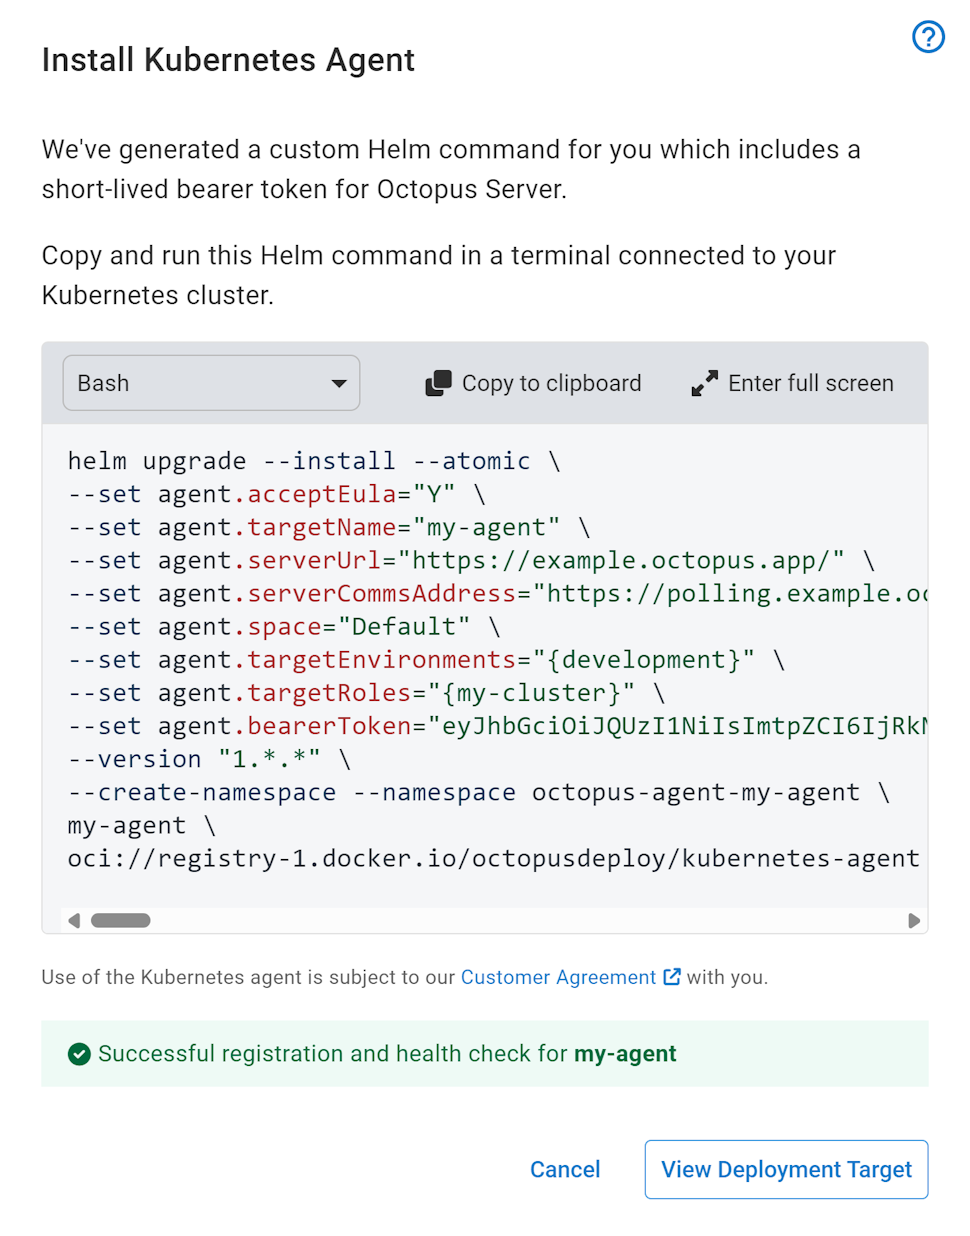
Task: Click the agent.targetName="my-agent" line
Action: pyautogui.click(x=329, y=527)
